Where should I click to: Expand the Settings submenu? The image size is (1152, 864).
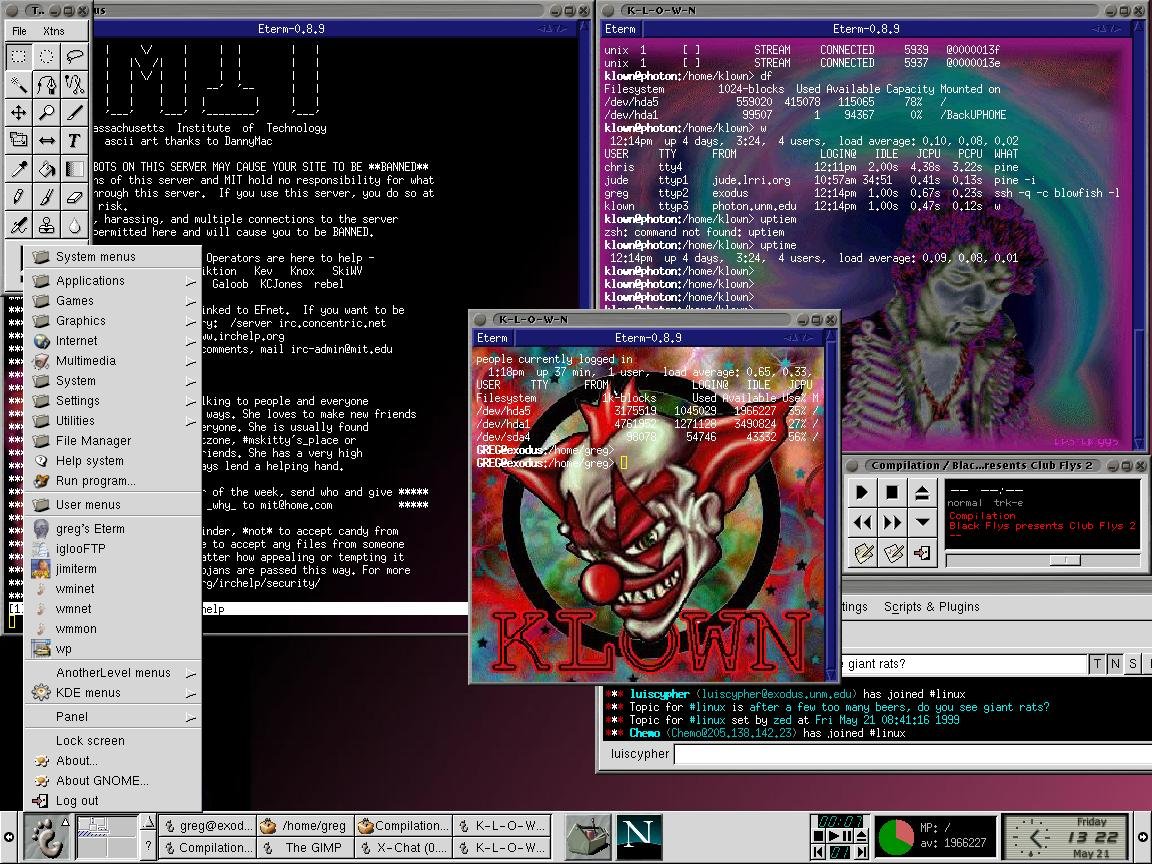(x=112, y=400)
